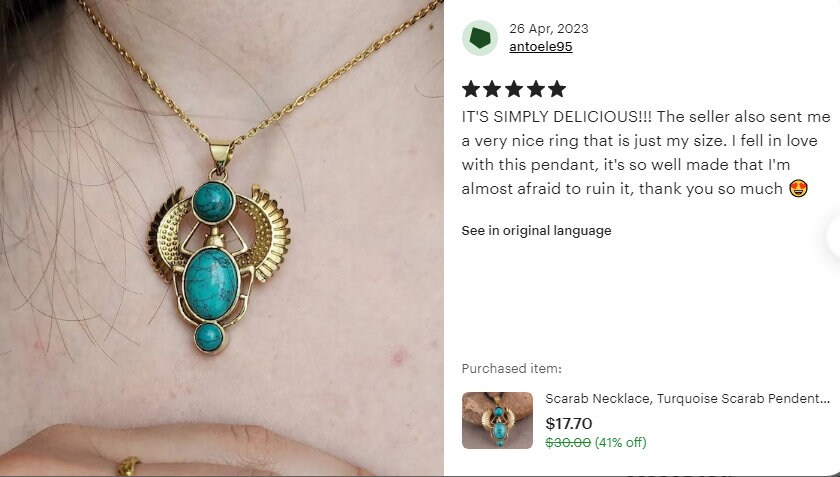Image resolution: width=840 pixels, height=477 pixels.
Task: Click the Purchased item label
Action: point(512,369)
